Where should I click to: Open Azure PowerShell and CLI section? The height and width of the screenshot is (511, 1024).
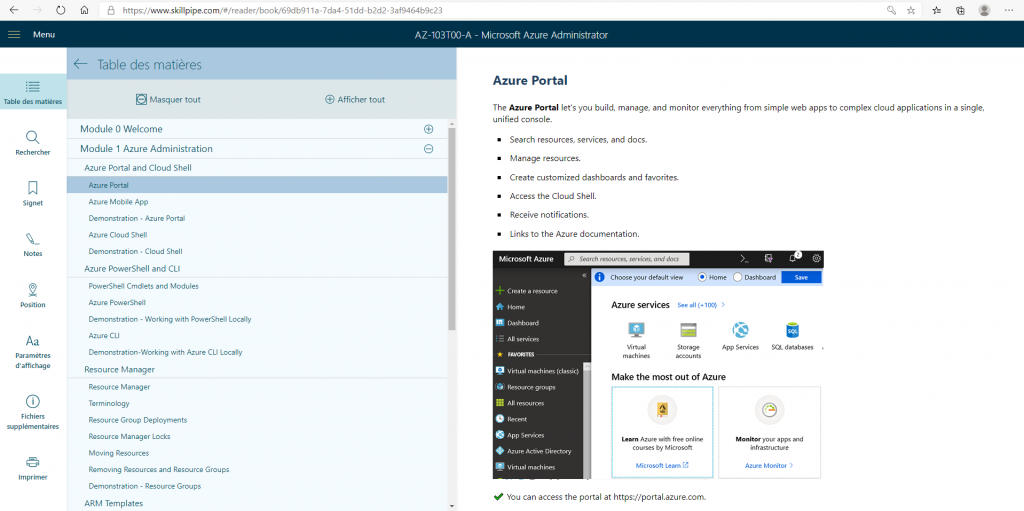[132, 269]
